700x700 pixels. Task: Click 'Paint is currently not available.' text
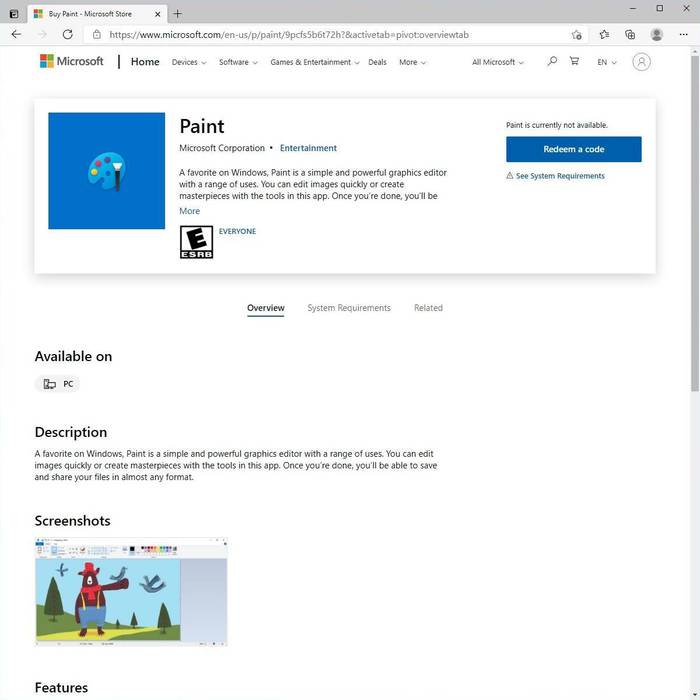tap(557, 125)
